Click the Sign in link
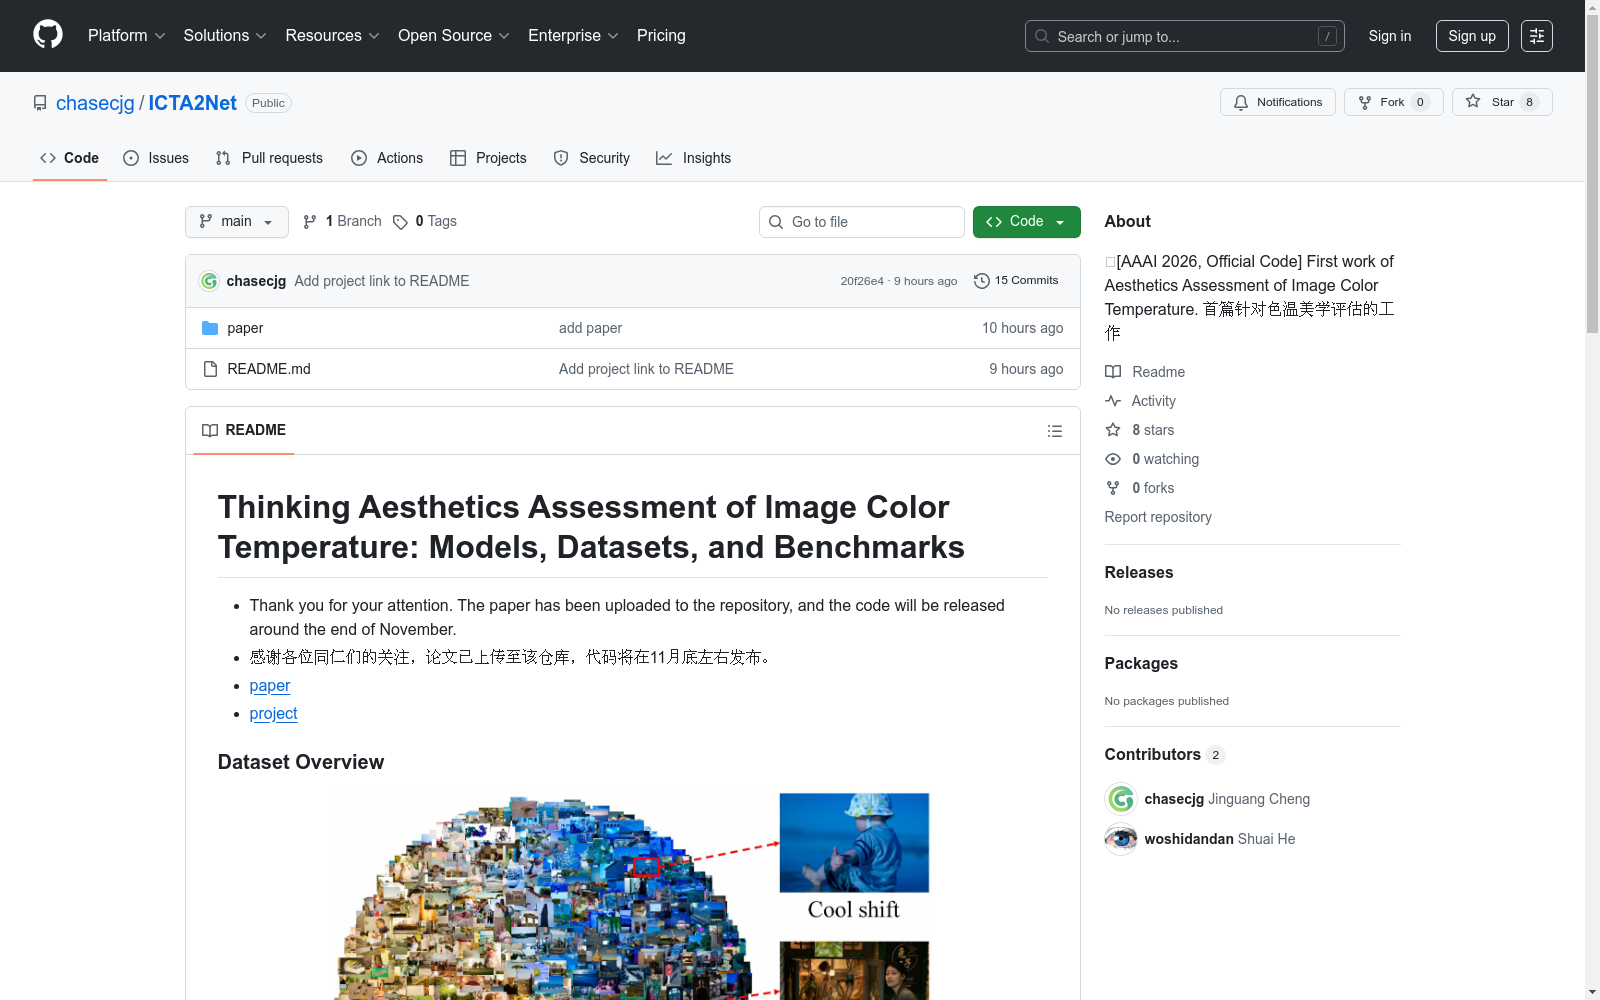The width and height of the screenshot is (1600, 1000). 1390,36
